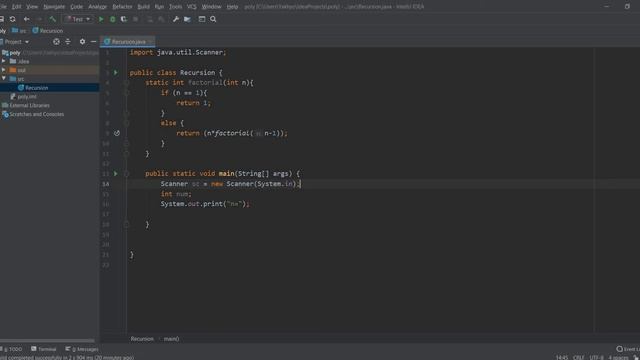Collapse the src folder arrow
This screenshot has width=640, height=360.
[x=4, y=78]
